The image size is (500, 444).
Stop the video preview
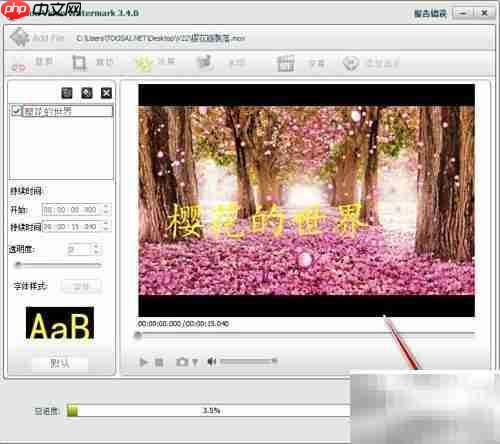click(x=159, y=362)
